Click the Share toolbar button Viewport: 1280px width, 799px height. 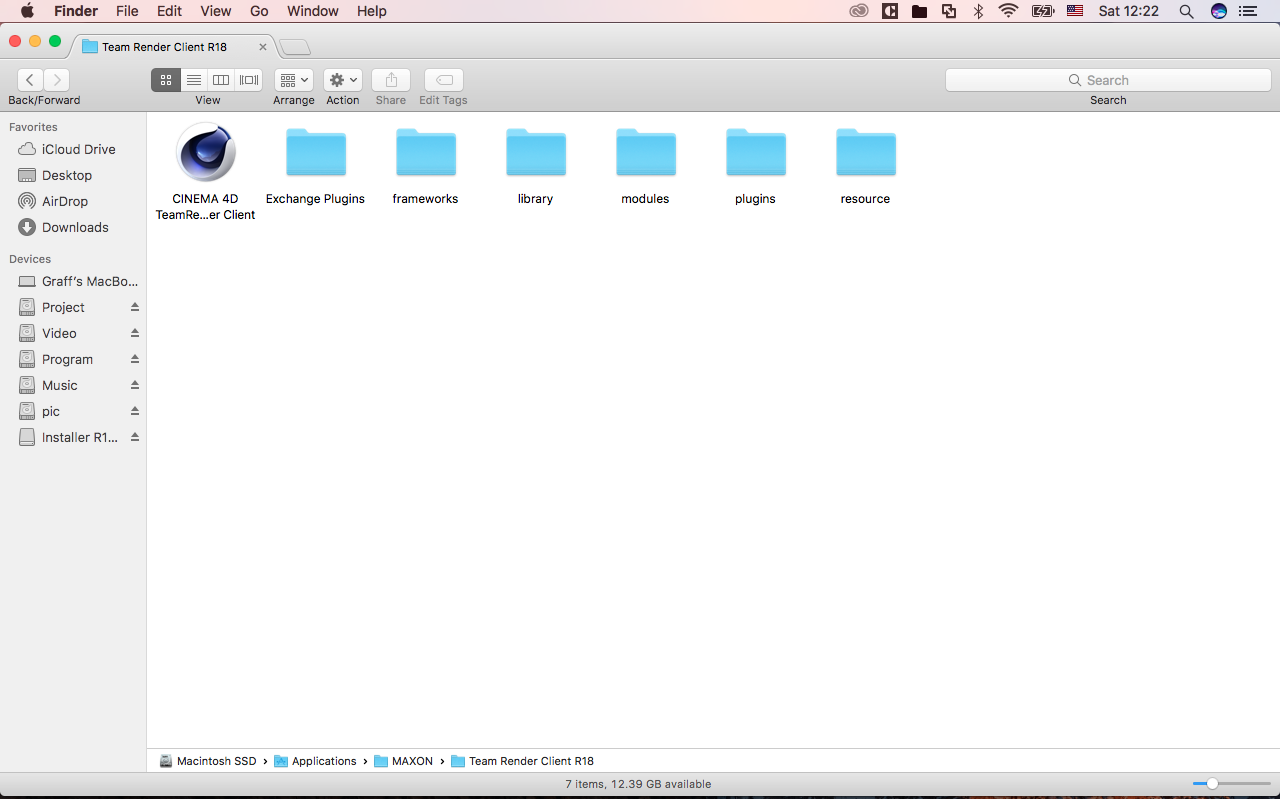[391, 80]
